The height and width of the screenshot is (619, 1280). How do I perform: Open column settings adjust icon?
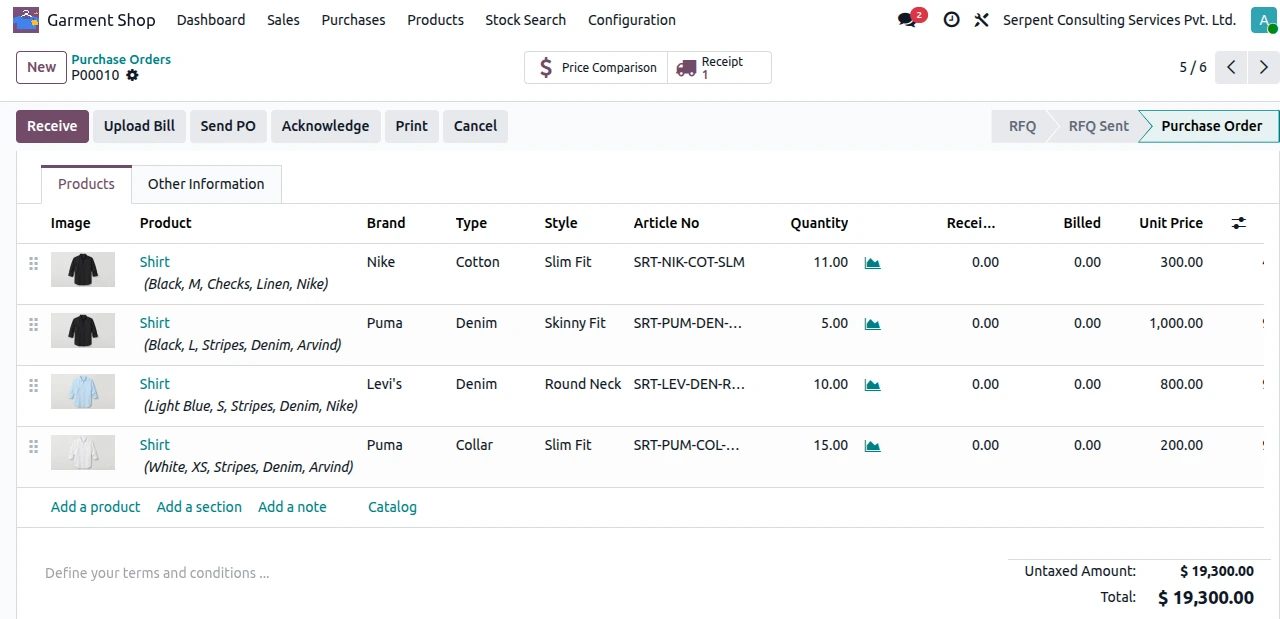1239,223
